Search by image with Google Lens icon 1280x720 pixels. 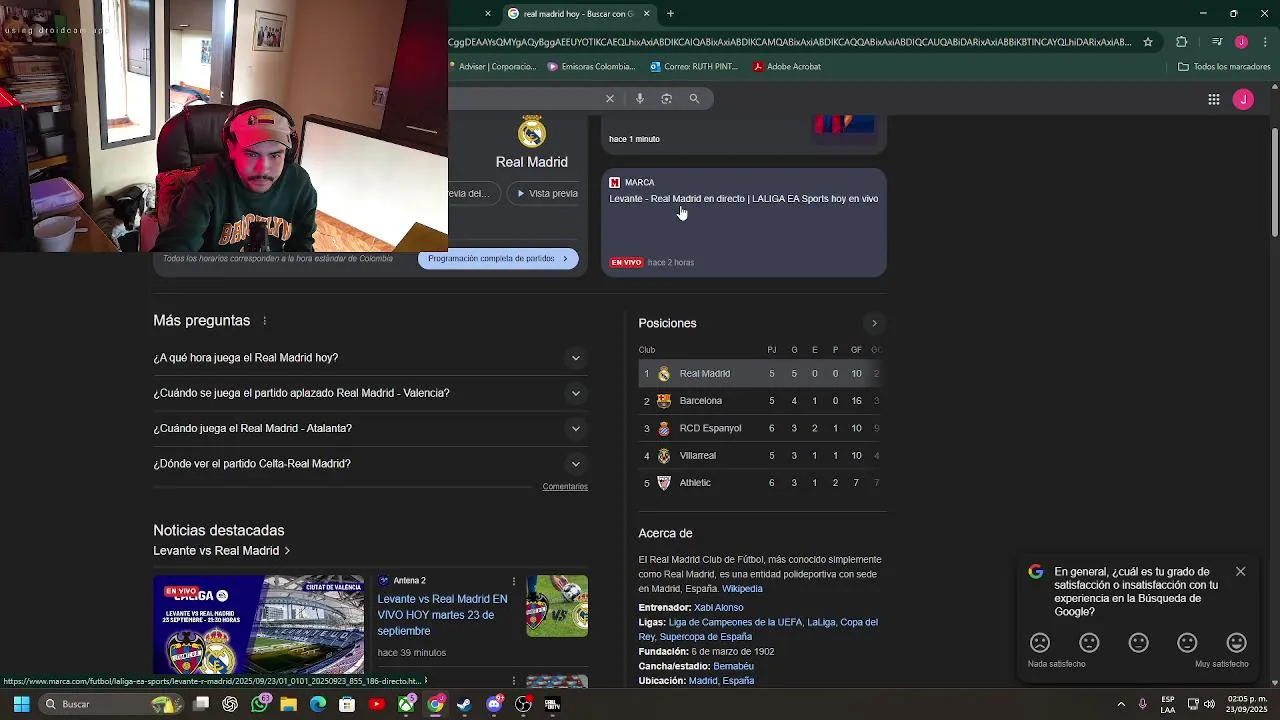(667, 98)
